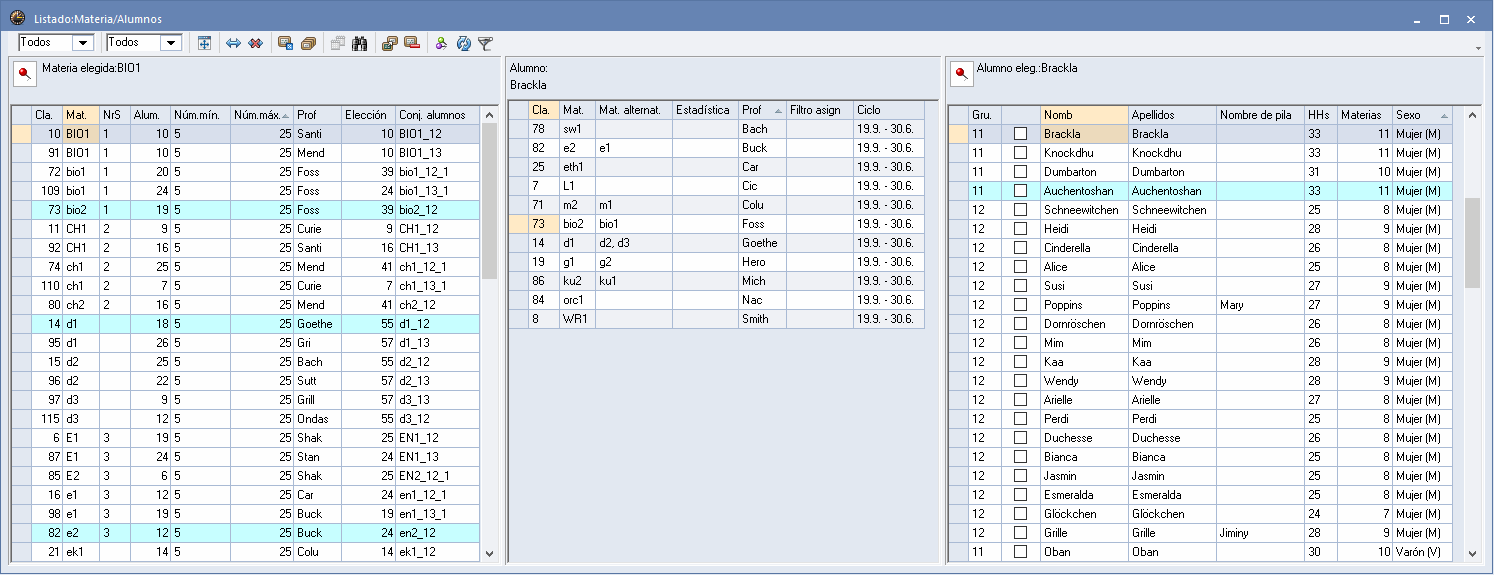Select the WR1 row with teacher Smith
The width and height of the screenshot is (1494, 575).
pos(717,319)
